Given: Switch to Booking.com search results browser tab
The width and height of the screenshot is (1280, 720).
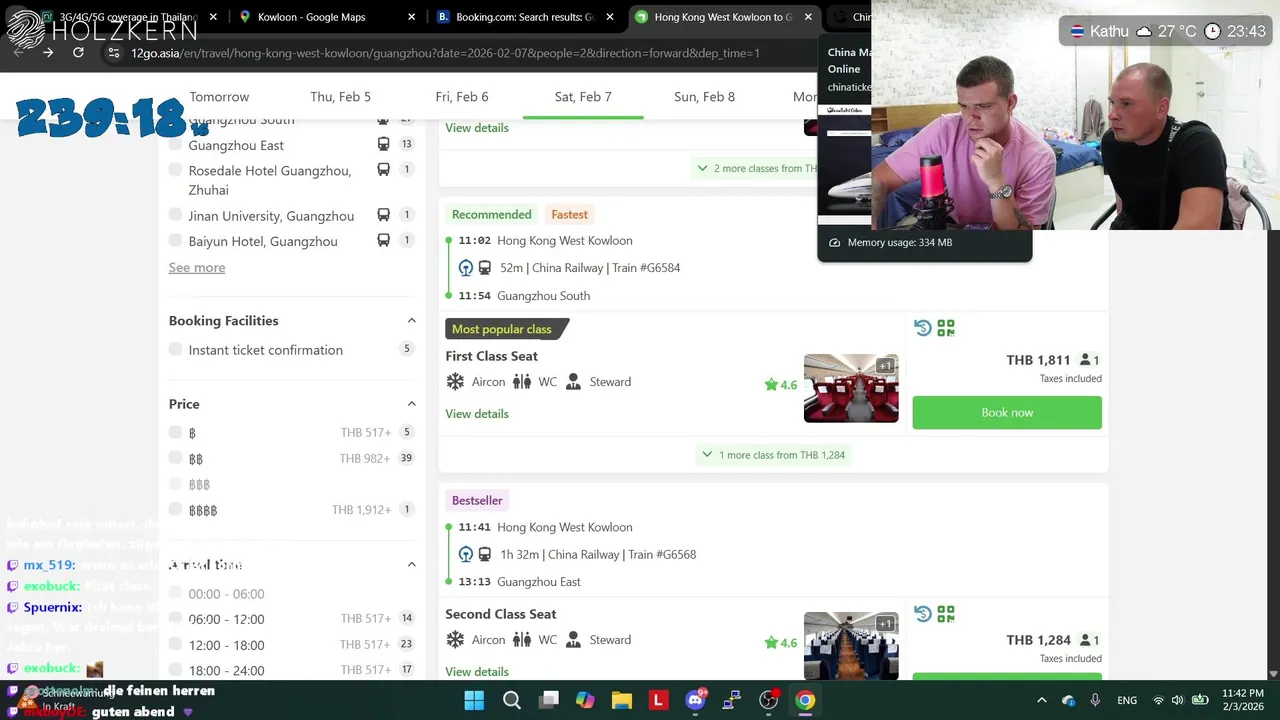Looking at the screenshot, I should point(525,17).
